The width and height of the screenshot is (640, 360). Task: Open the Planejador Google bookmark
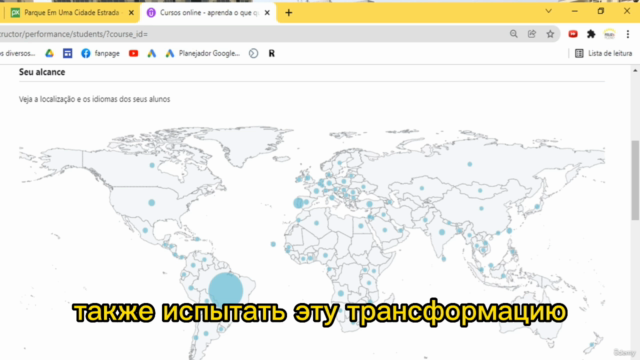(203, 53)
